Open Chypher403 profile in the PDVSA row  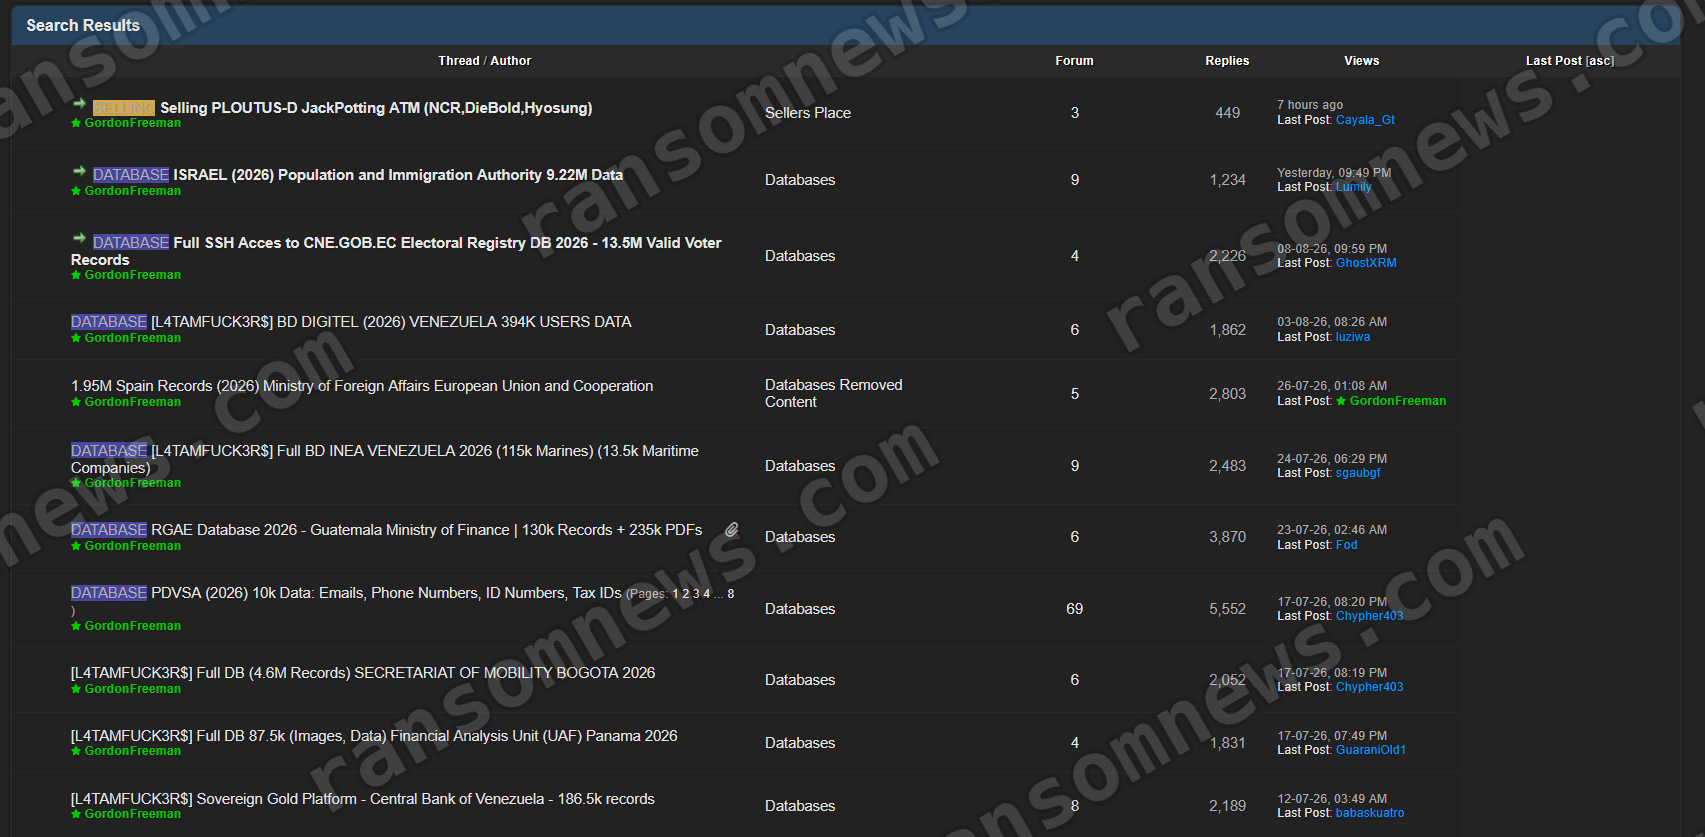point(1370,616)
